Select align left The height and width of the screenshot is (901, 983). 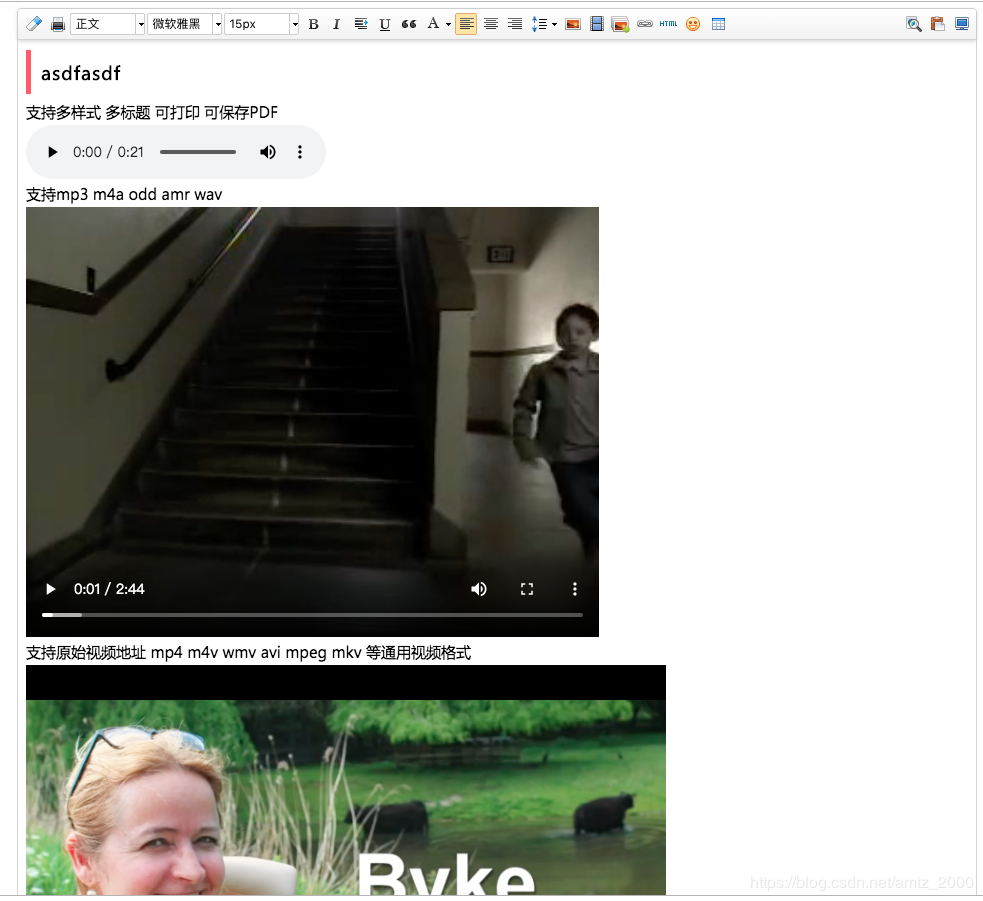(x=466, y=24)
